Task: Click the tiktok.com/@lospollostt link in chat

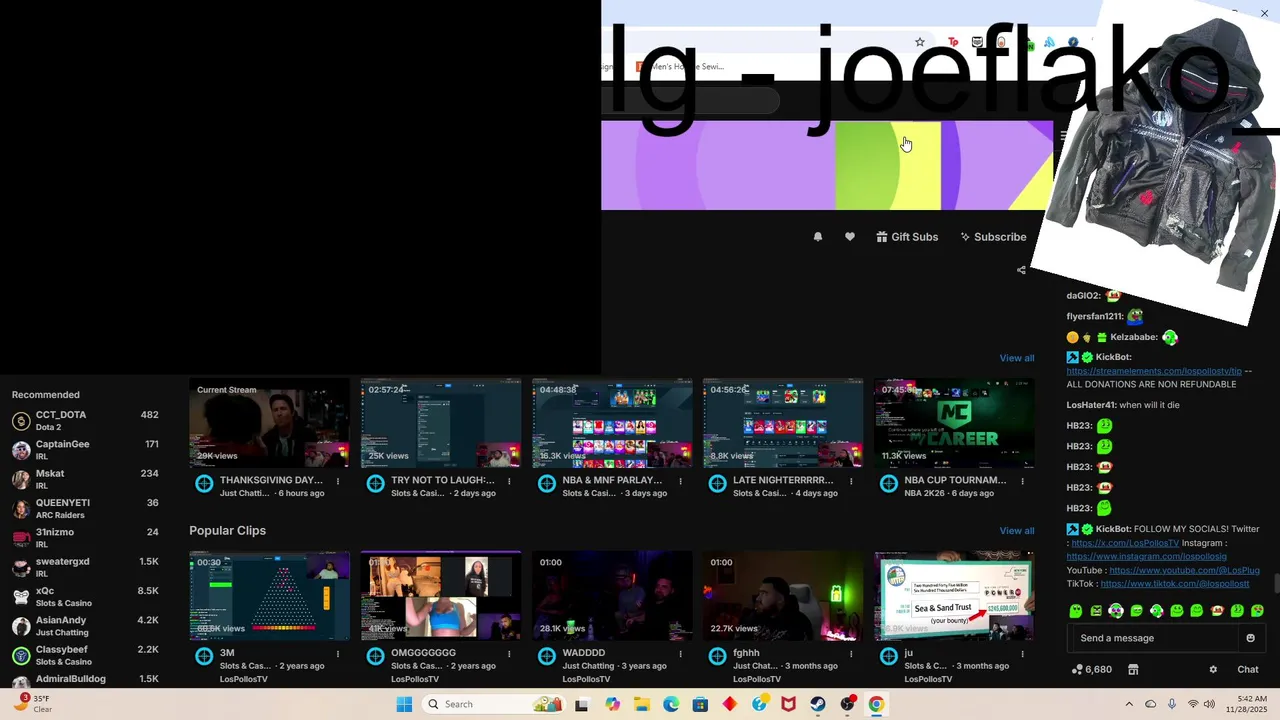Action: [1175, 583]
